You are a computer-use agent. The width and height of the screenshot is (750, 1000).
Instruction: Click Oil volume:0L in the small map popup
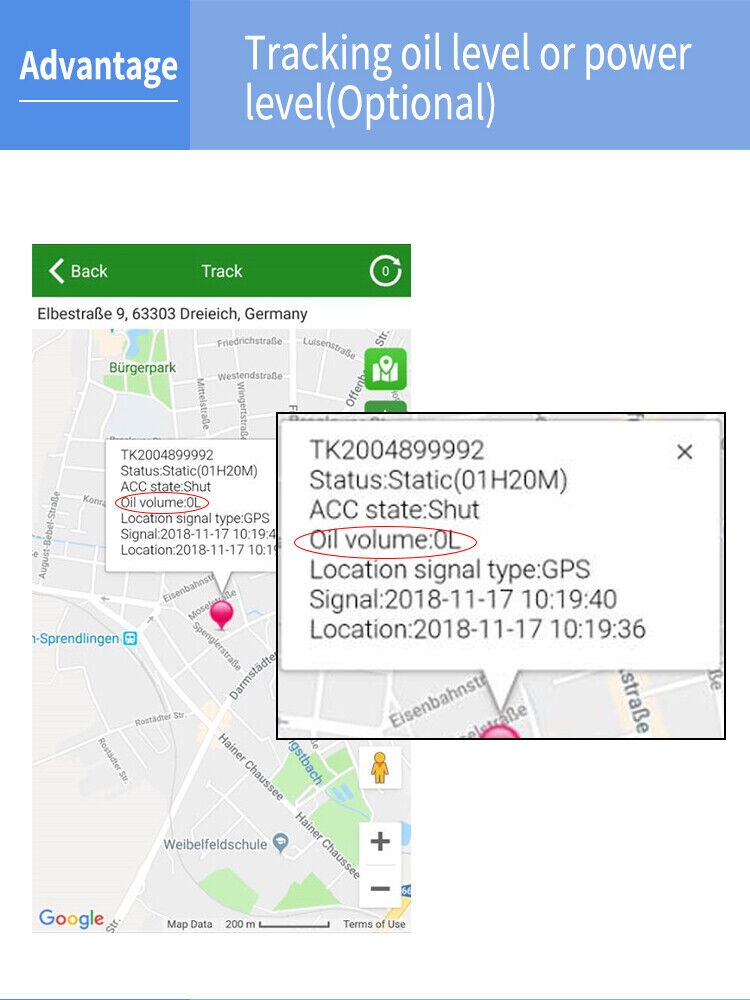coord(161,503)
